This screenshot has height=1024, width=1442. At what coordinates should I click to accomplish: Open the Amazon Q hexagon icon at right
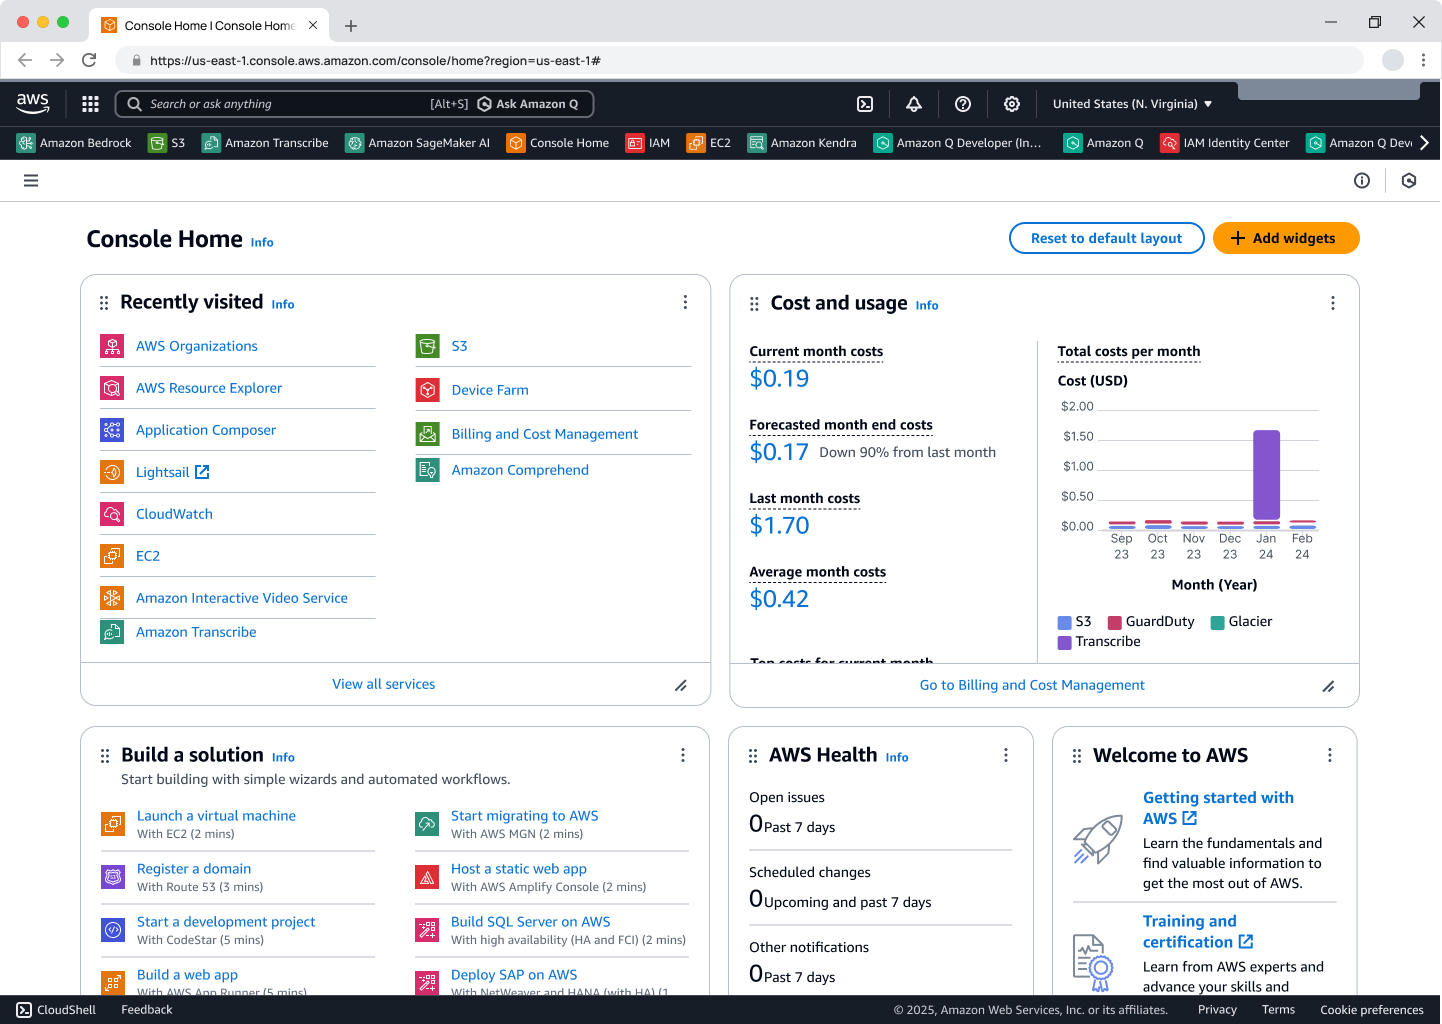coord(1409,181)
